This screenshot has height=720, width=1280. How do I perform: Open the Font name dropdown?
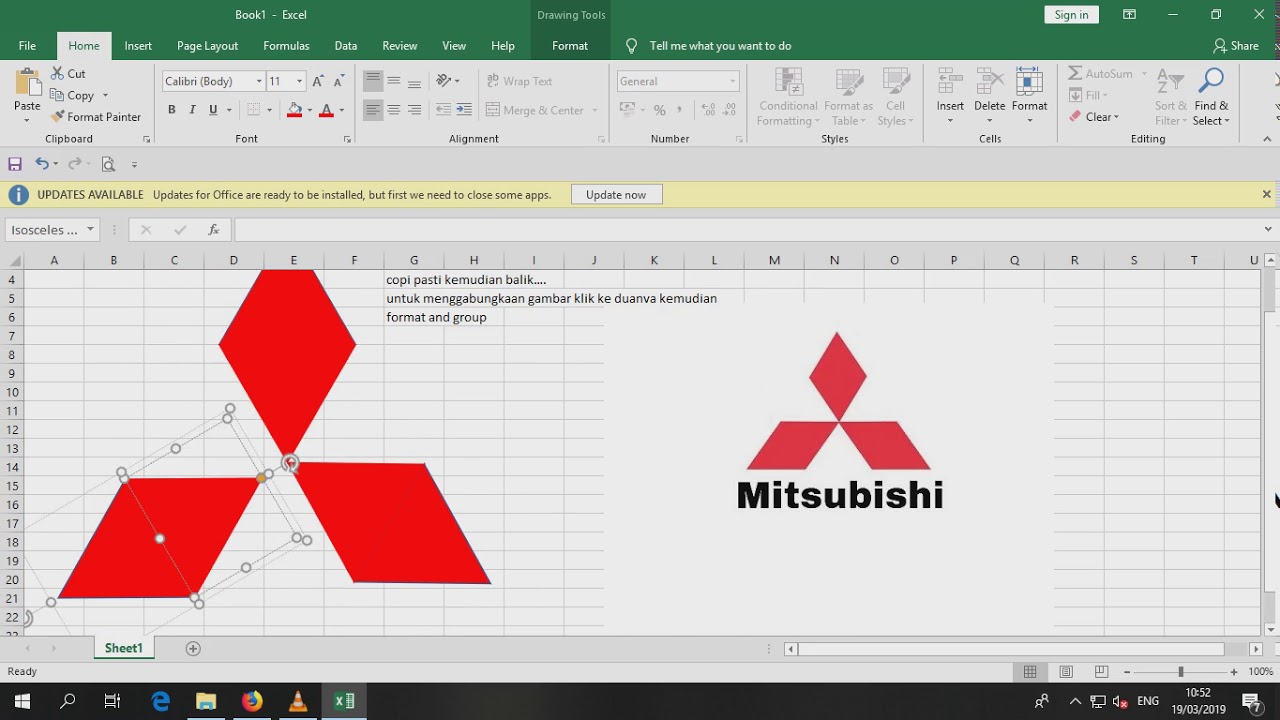pyautogui.click(x=259, y=81)
